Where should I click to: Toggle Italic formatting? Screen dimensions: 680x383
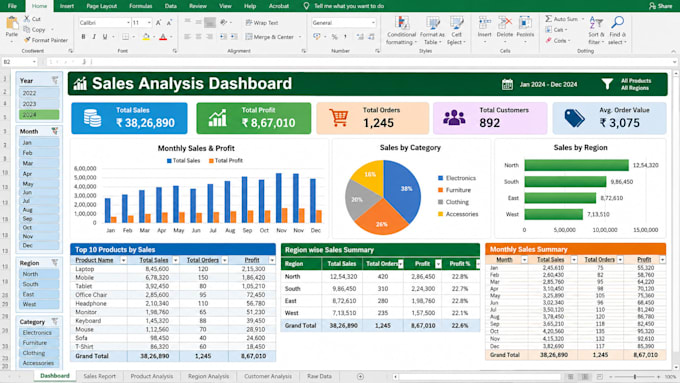94,37
